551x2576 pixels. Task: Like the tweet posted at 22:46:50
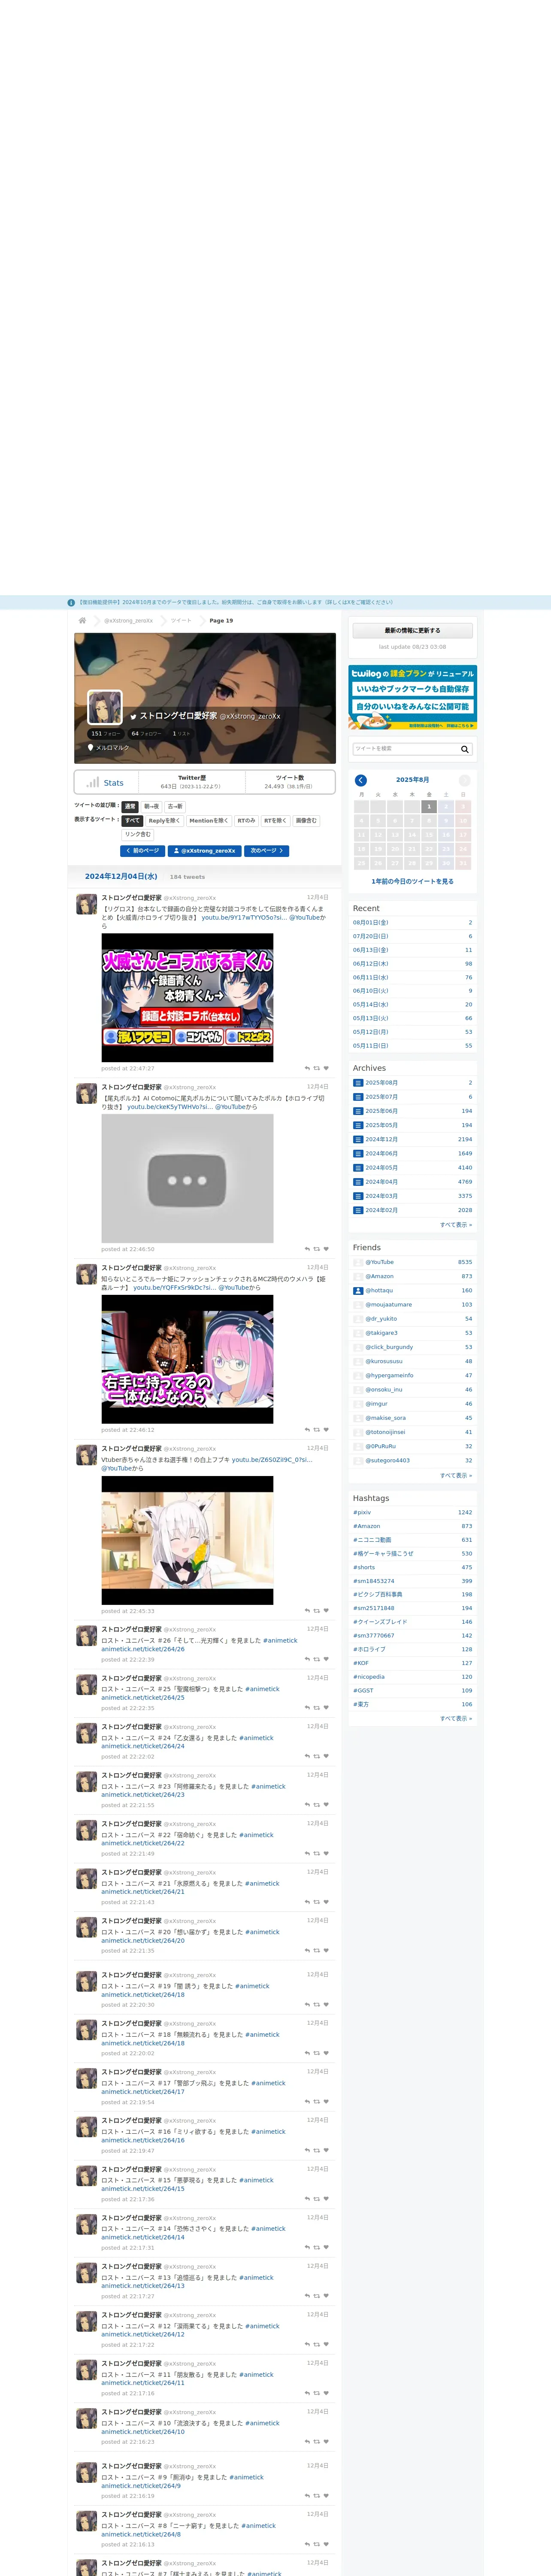click(326, 1249)
